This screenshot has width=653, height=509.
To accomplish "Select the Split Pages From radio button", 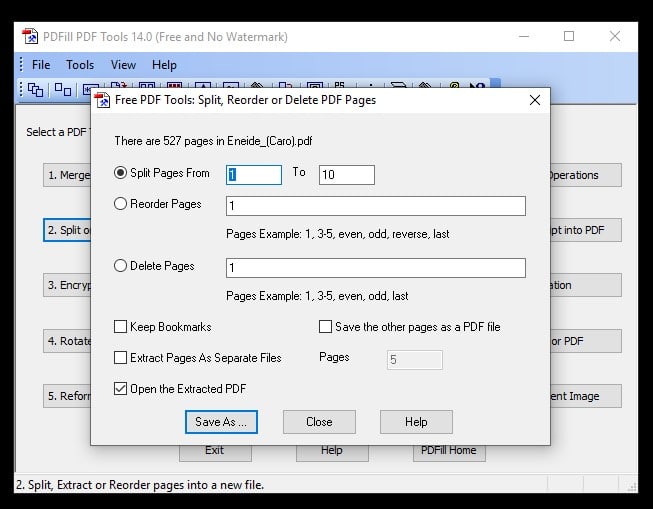I will [120, 172].
